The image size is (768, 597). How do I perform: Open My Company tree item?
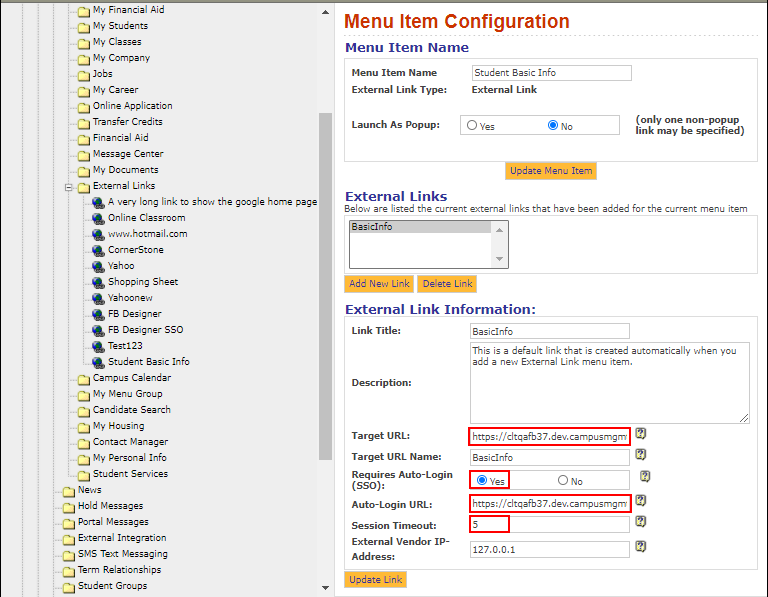(121, 58)
